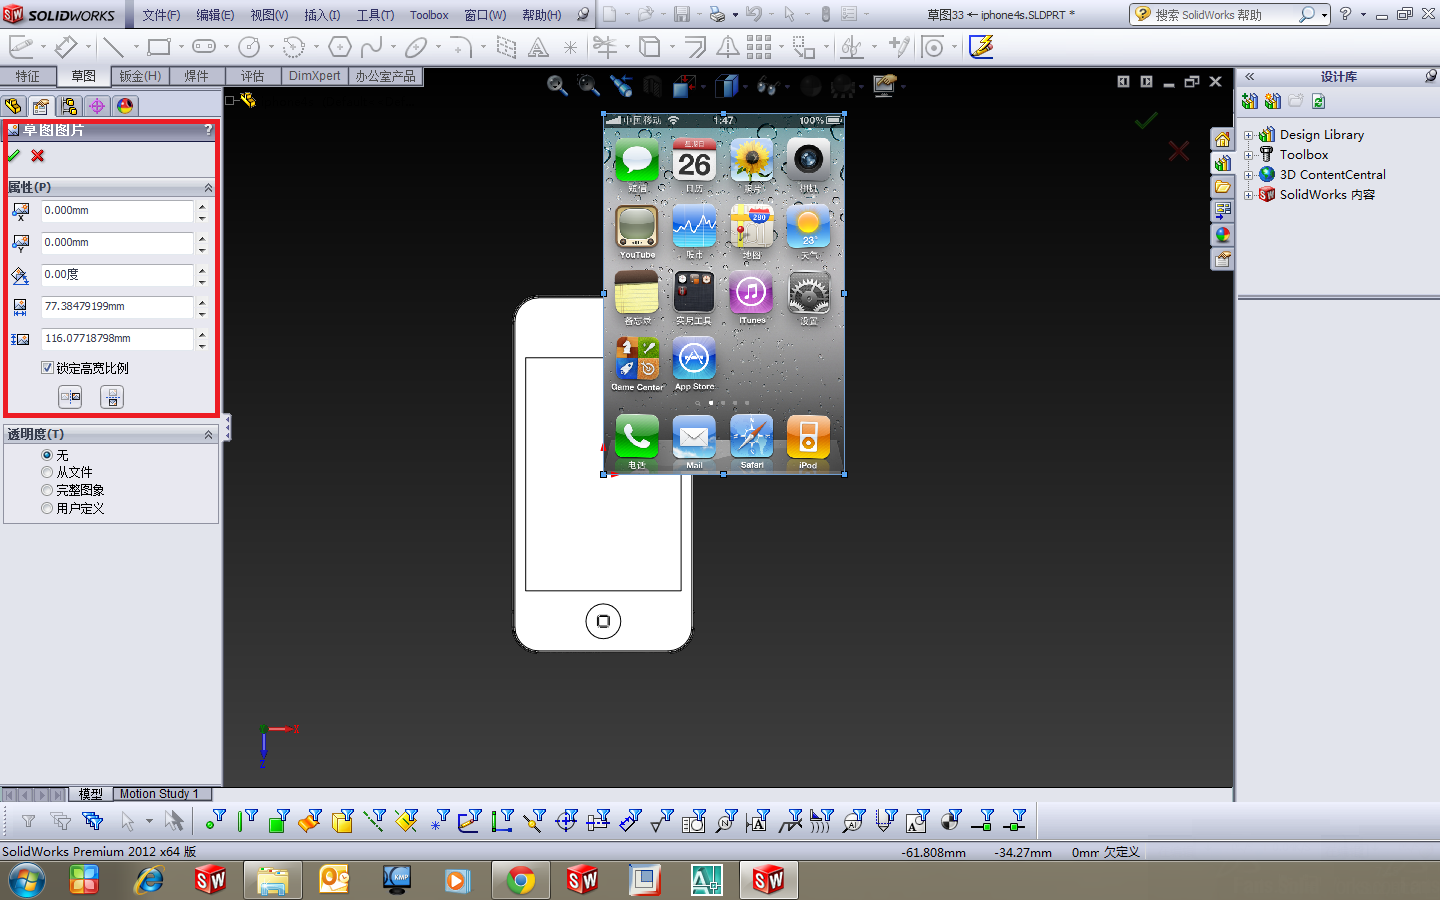Click the Zoom to Fit magnifier icon
The image size is (1440, 900).
[557, 86]
